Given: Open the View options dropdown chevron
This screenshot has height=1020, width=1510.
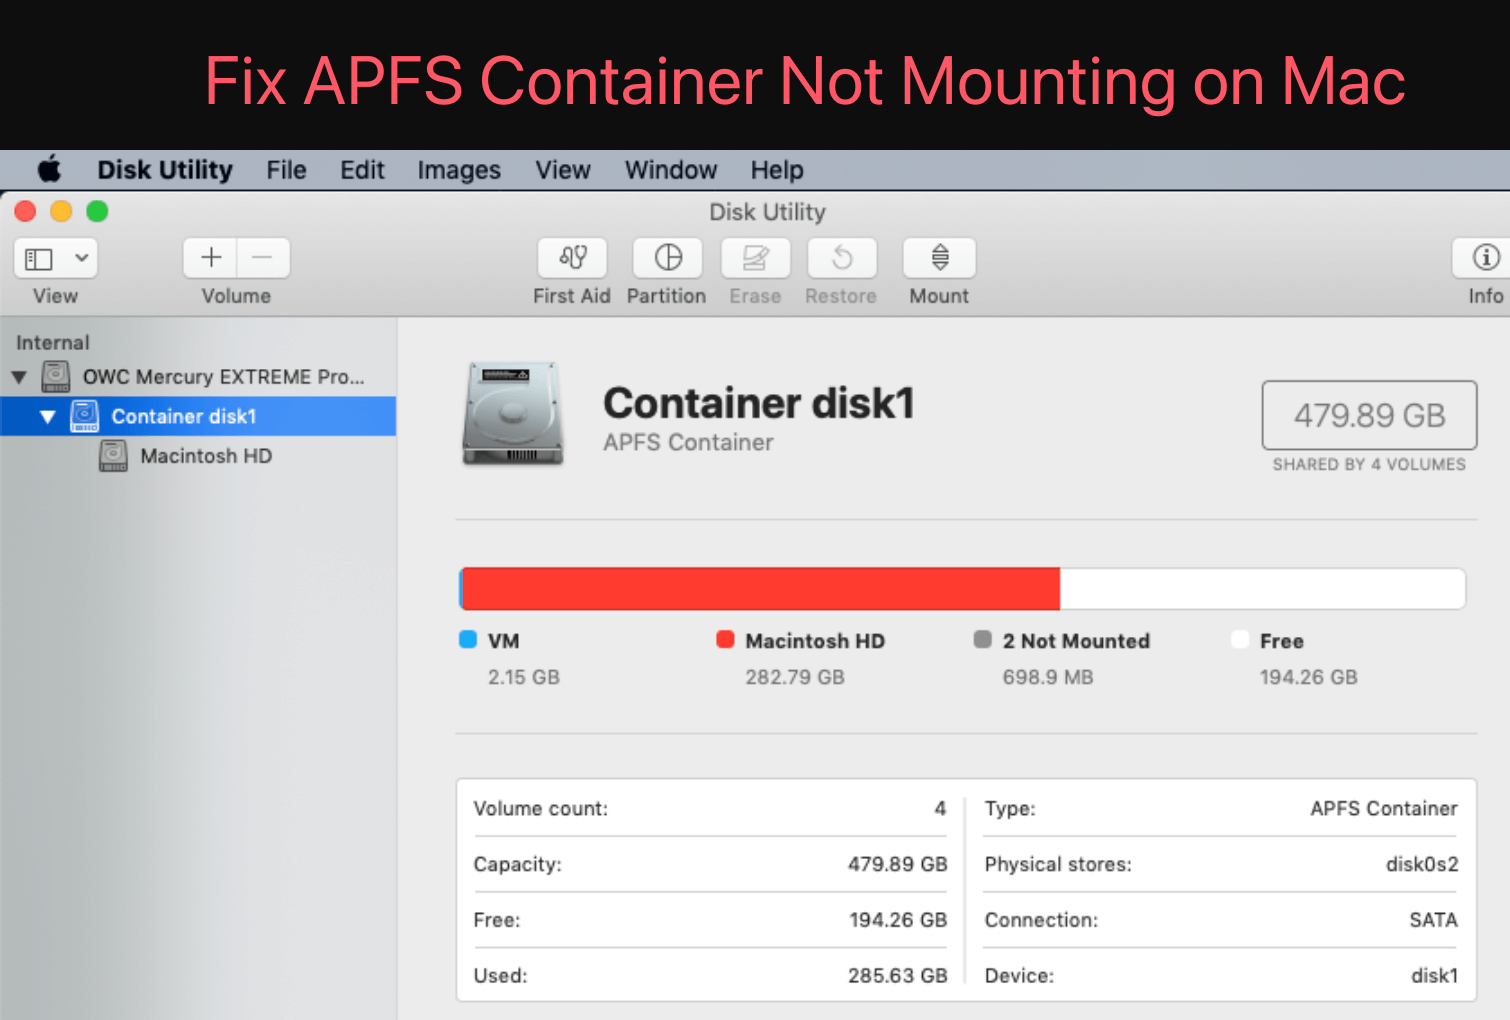Looking at the screenshot, I should click(82, 258).
